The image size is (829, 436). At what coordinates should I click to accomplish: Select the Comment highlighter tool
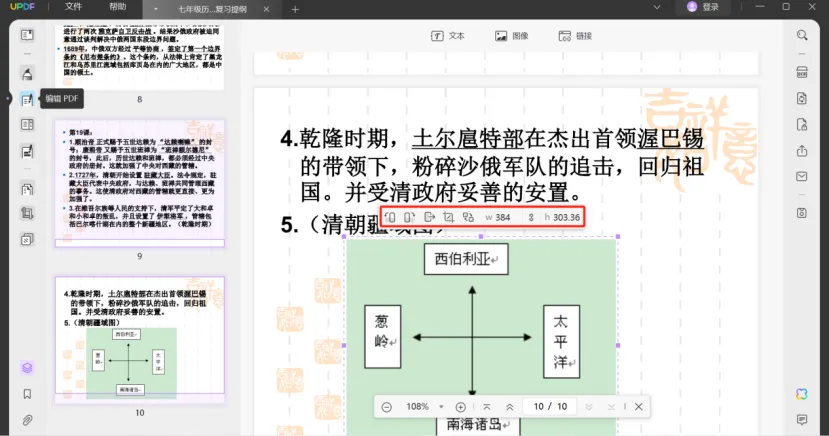27,73
